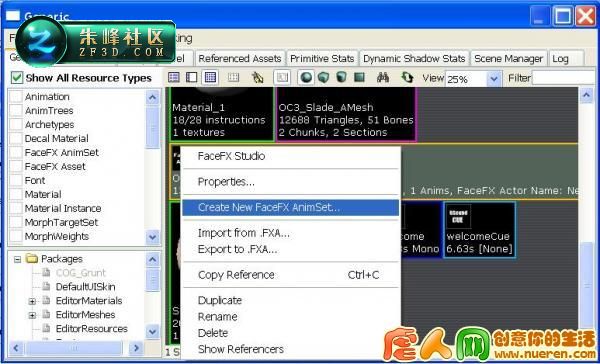Open the View percentage dropdown
The width and height of the screenshot is (600, 364).
pos(494,79)
